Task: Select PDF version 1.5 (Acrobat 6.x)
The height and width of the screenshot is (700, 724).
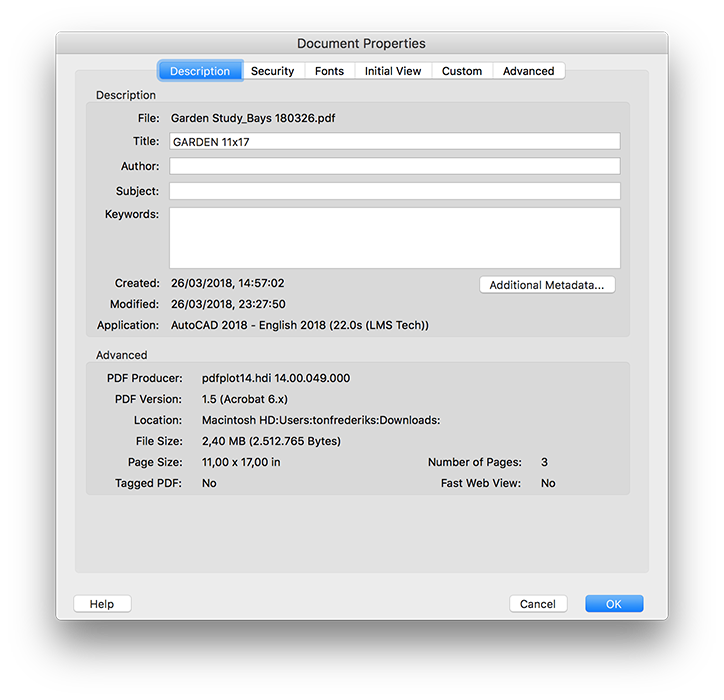Action: (x=245, y=399)
